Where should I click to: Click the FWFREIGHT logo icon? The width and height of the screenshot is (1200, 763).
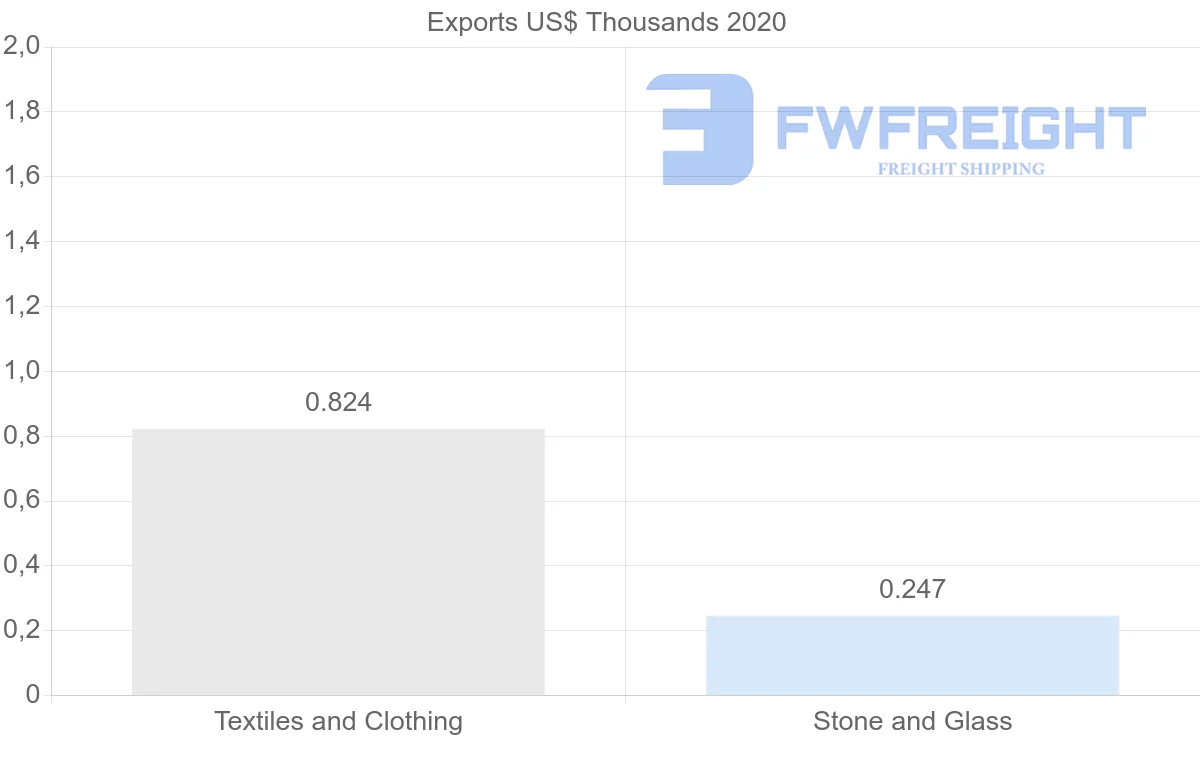(x=699, y=129)
